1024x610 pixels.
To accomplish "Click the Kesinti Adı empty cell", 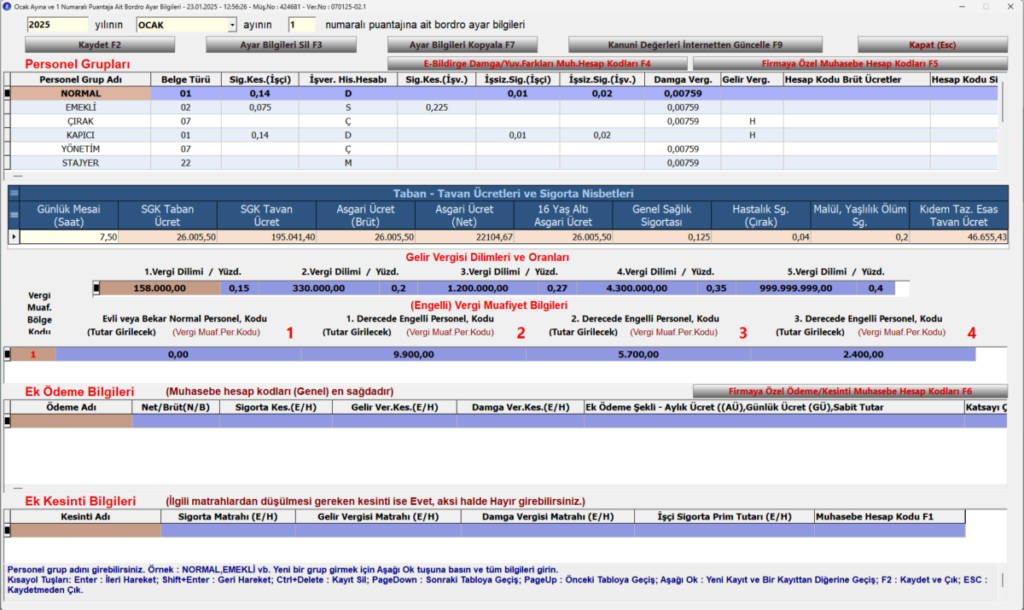I will tap(86, 530).
